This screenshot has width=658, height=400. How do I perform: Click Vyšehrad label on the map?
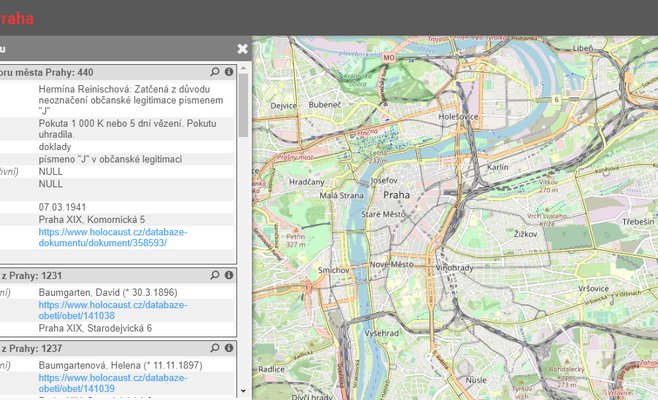[x=382, y=331]
